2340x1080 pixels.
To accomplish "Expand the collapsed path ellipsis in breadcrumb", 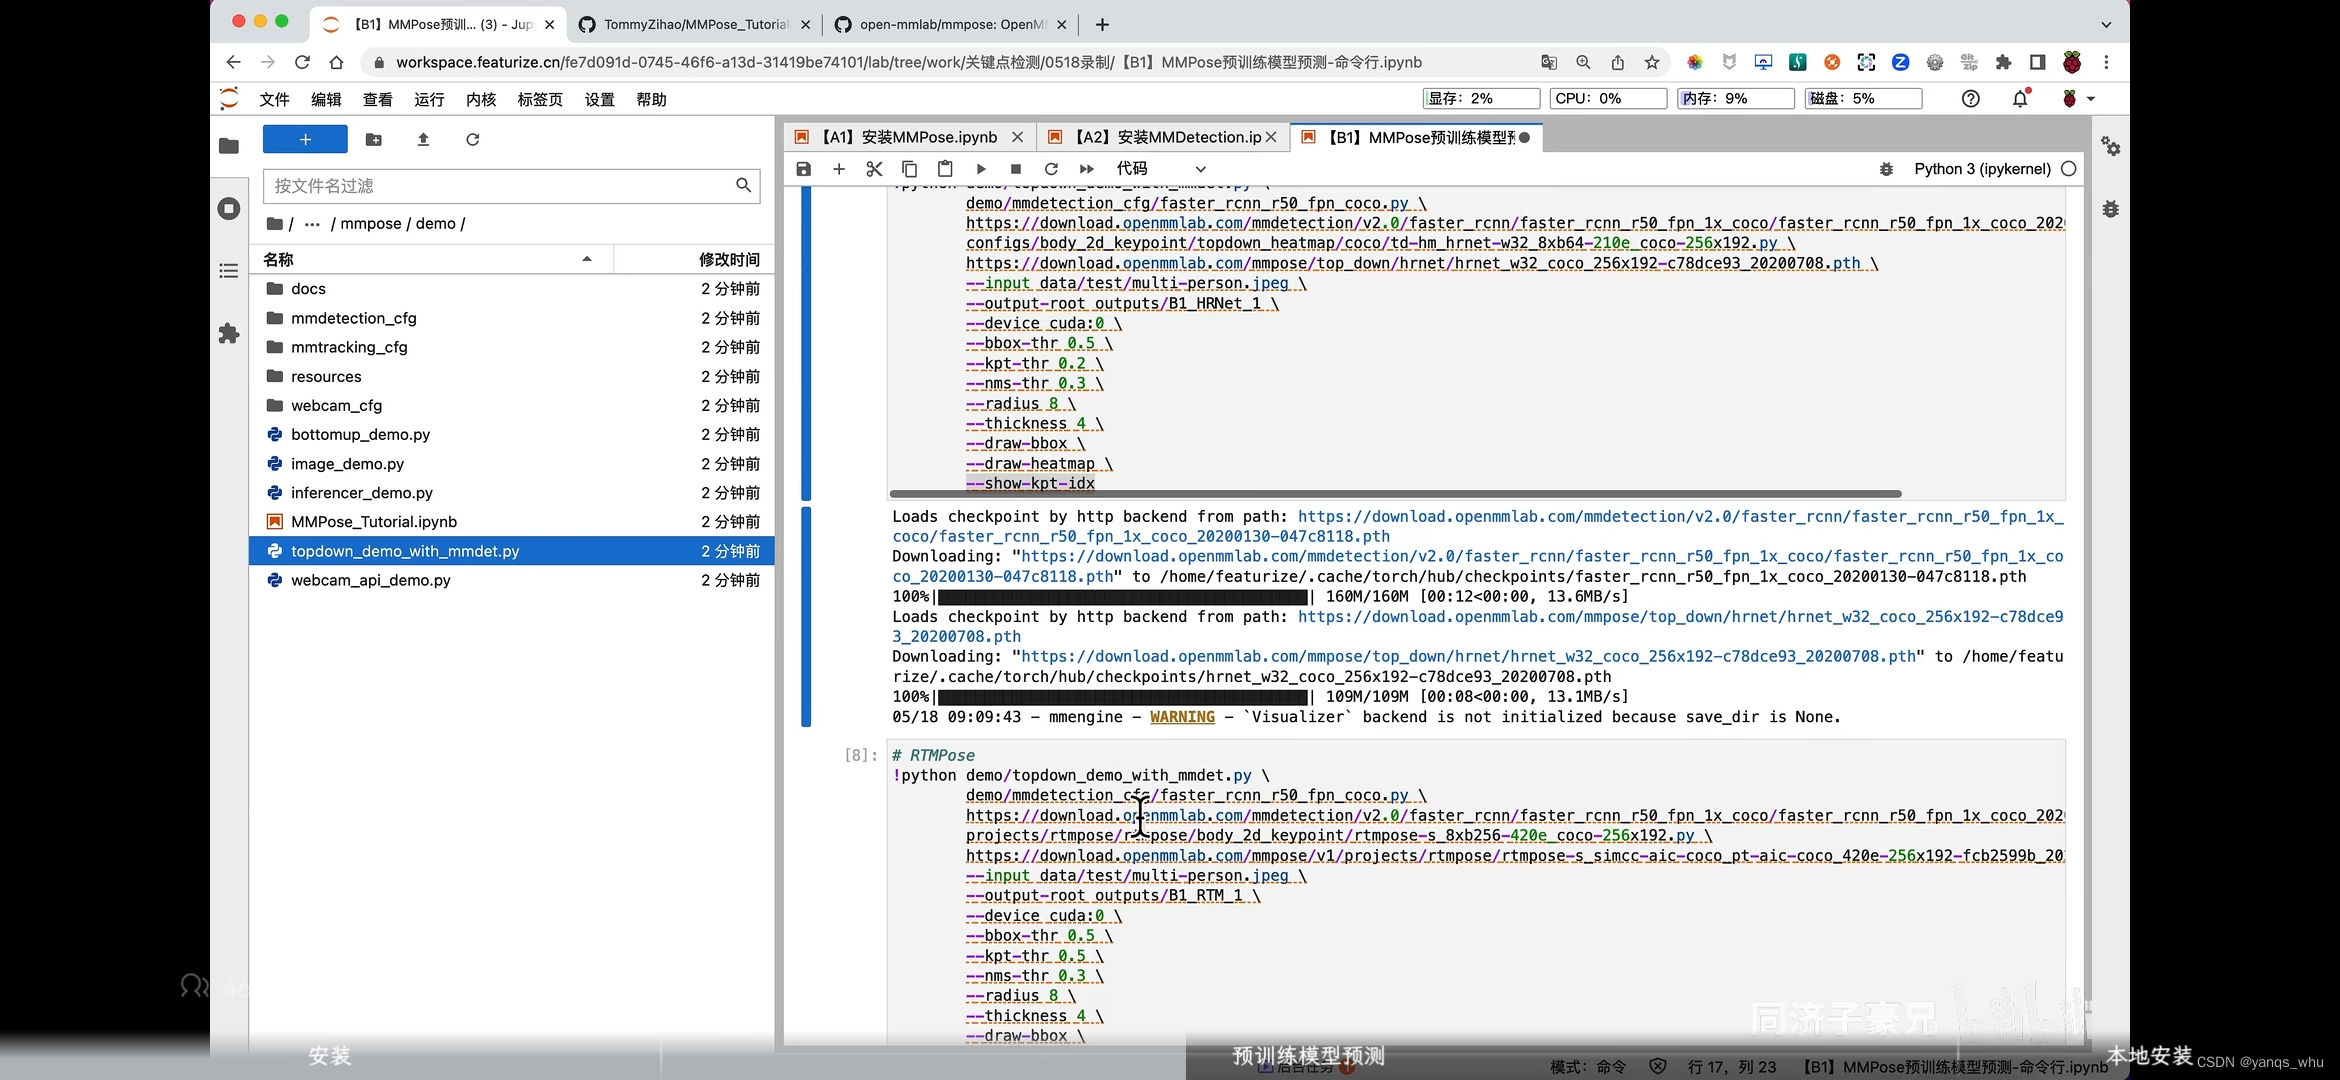I will click(312, 223).
